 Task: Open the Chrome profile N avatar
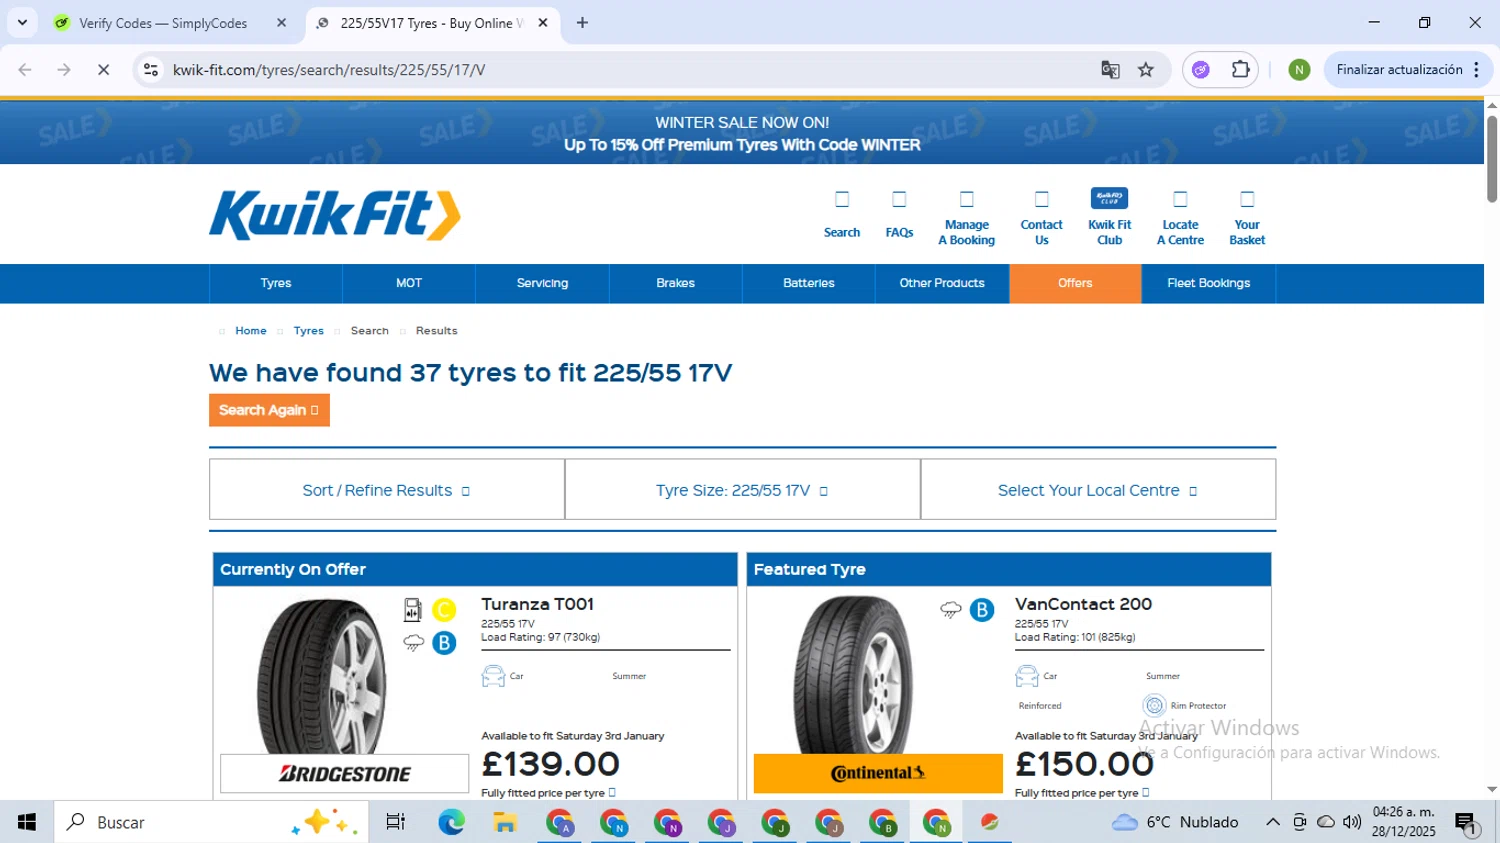(x=1299, y=70)
